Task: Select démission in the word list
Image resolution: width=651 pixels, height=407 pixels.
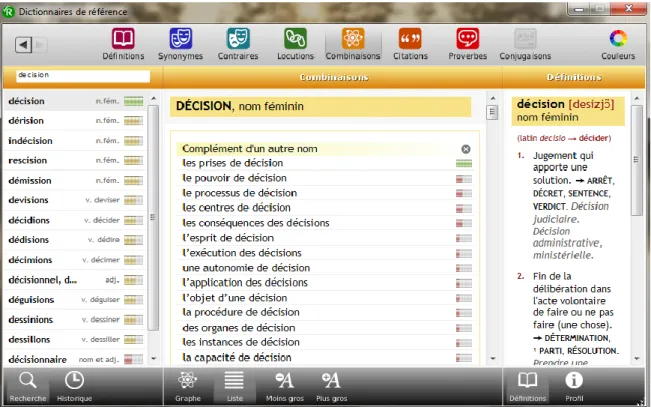Action: tap(76, 181)
